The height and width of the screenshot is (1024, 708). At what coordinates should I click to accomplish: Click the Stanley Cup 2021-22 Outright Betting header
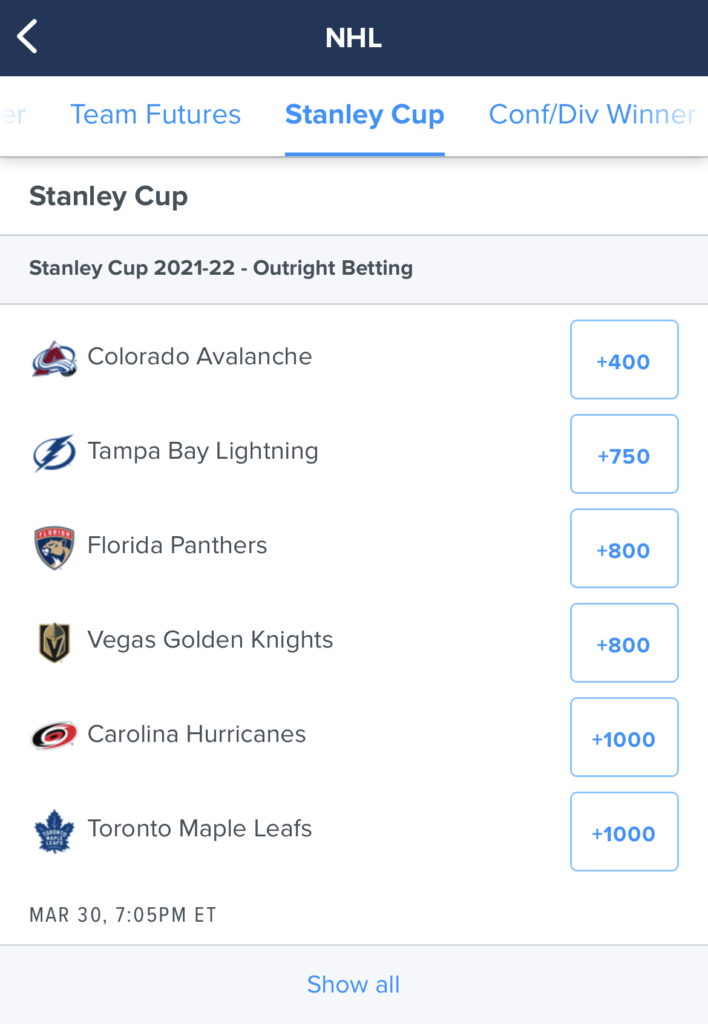click(x=354, y=269)
